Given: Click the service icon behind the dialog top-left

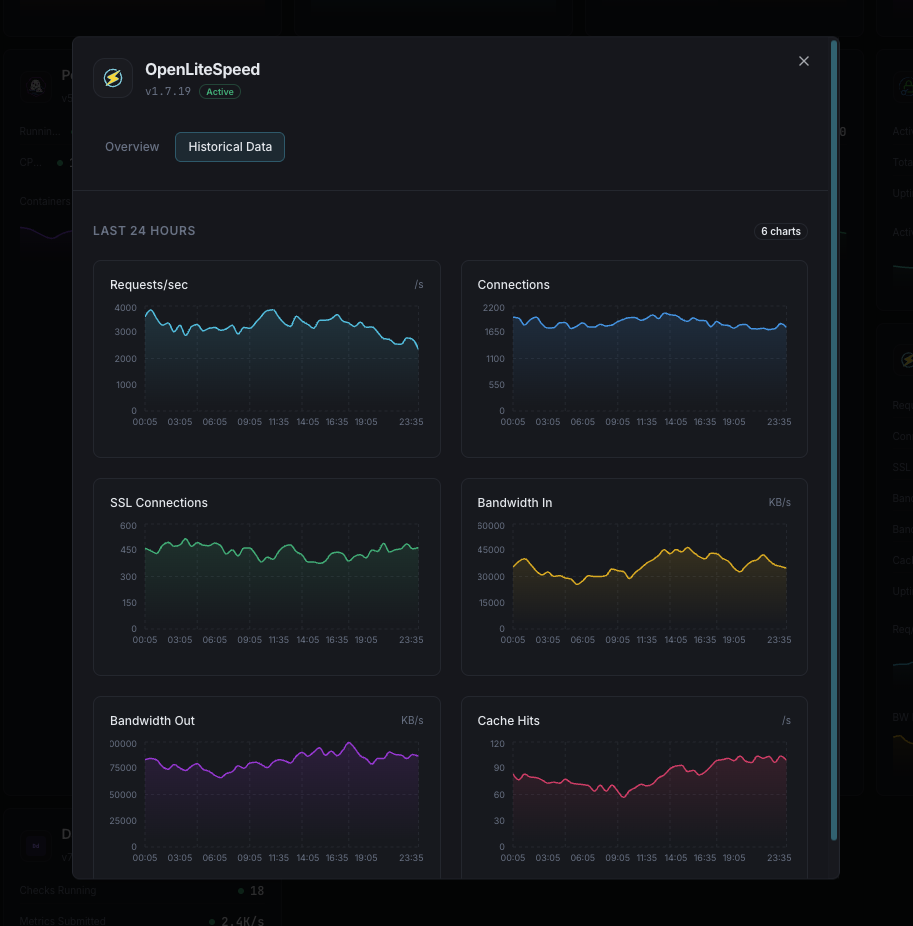Looking at the screenshot, I should (35, 85).
